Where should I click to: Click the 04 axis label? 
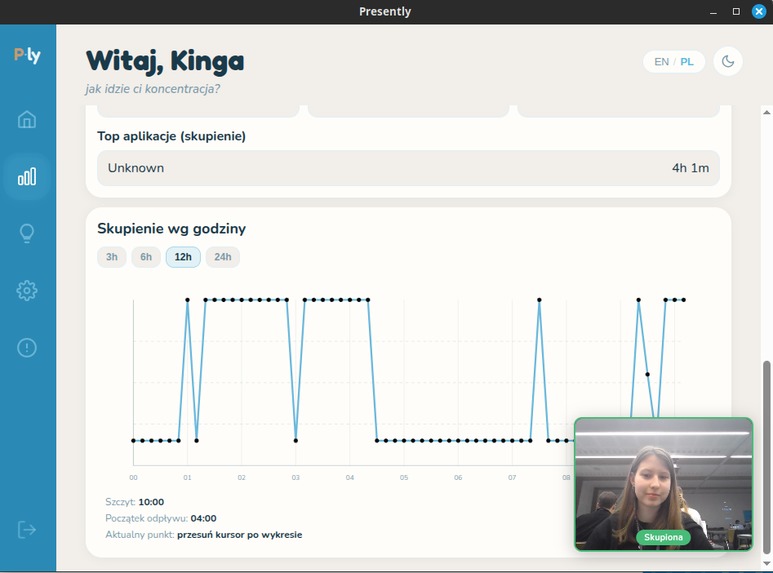pos(350,477)
